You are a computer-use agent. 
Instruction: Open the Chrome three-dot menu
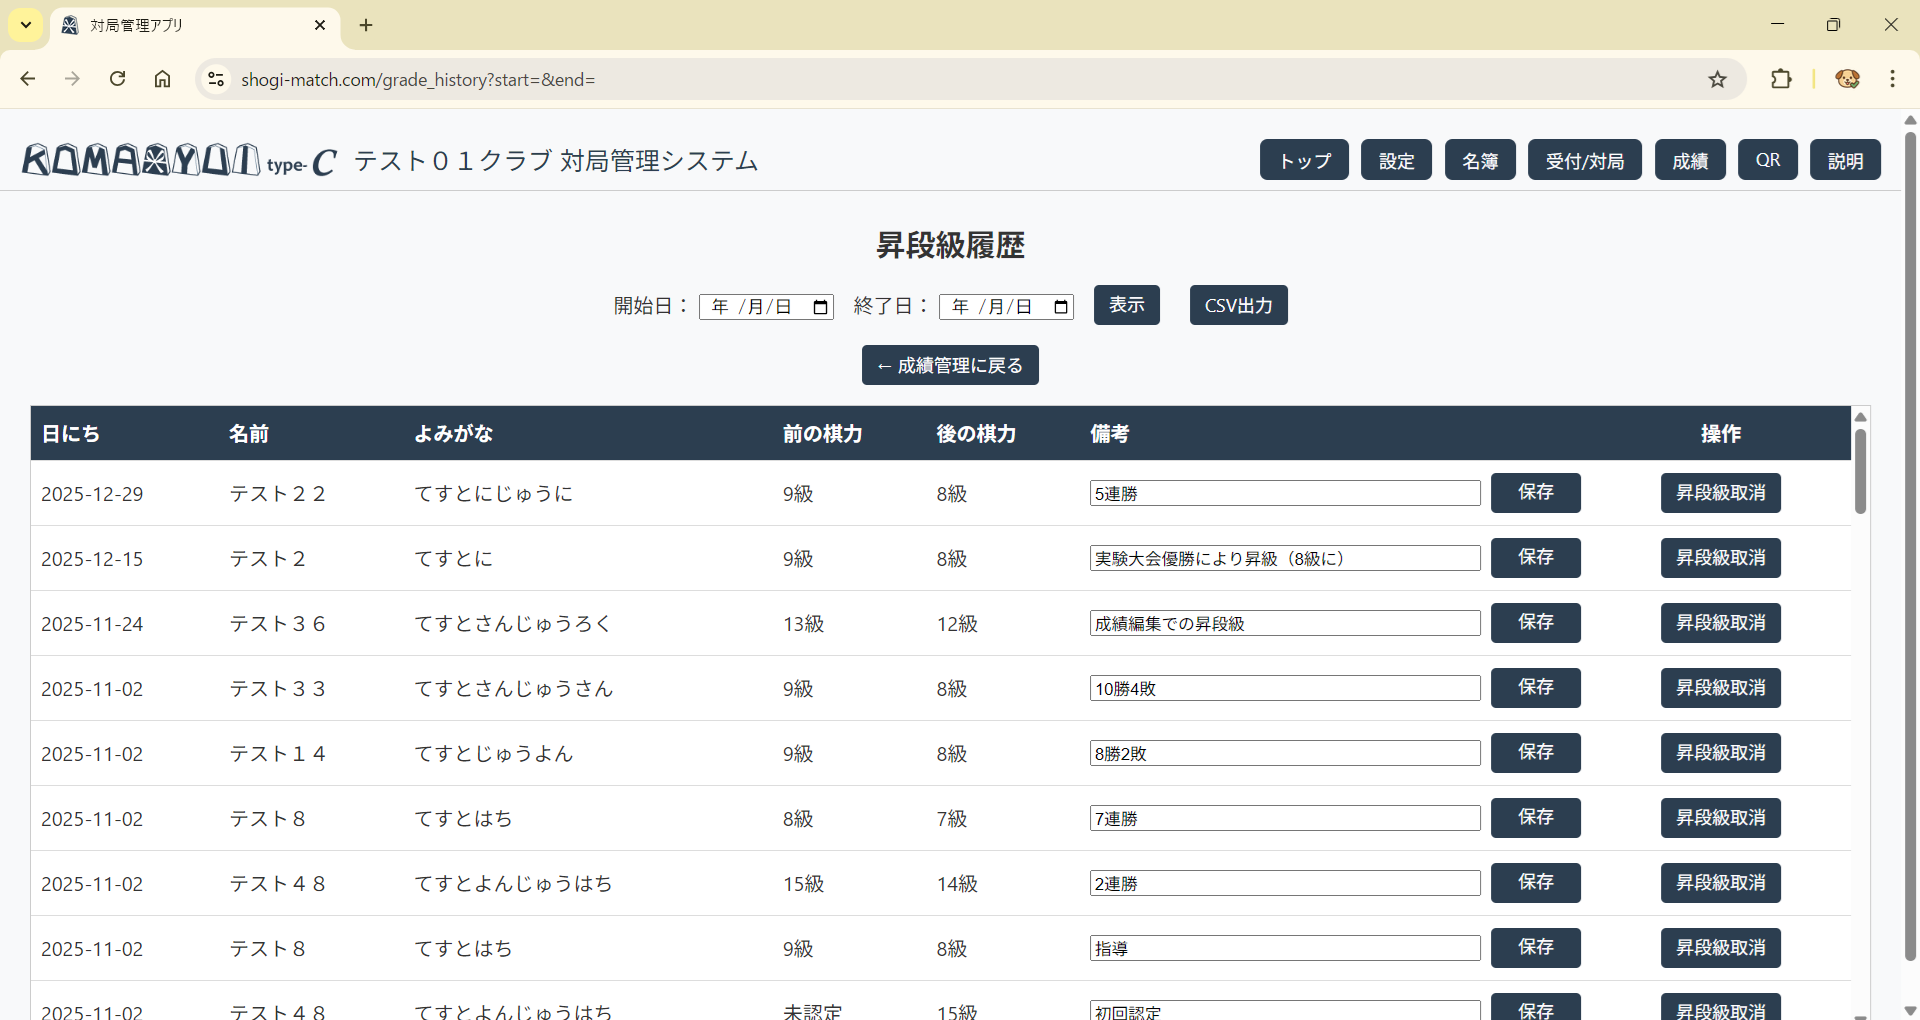[x=1892, y=79]
